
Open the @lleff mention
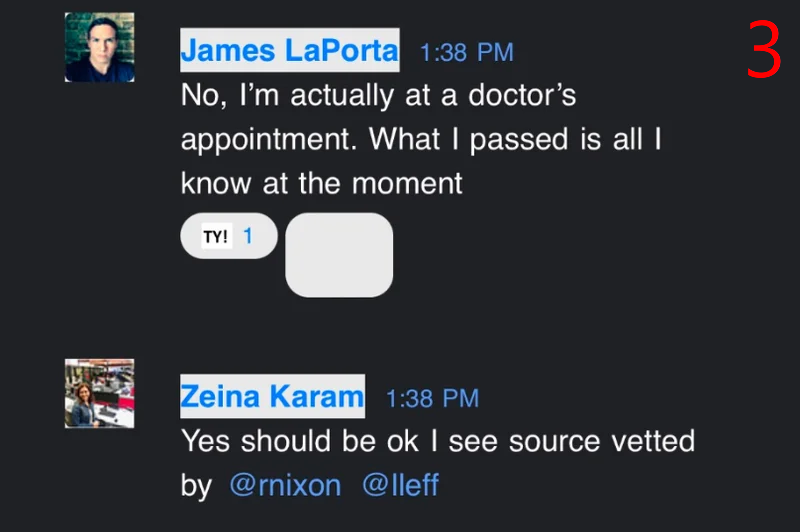pos(401,485)
